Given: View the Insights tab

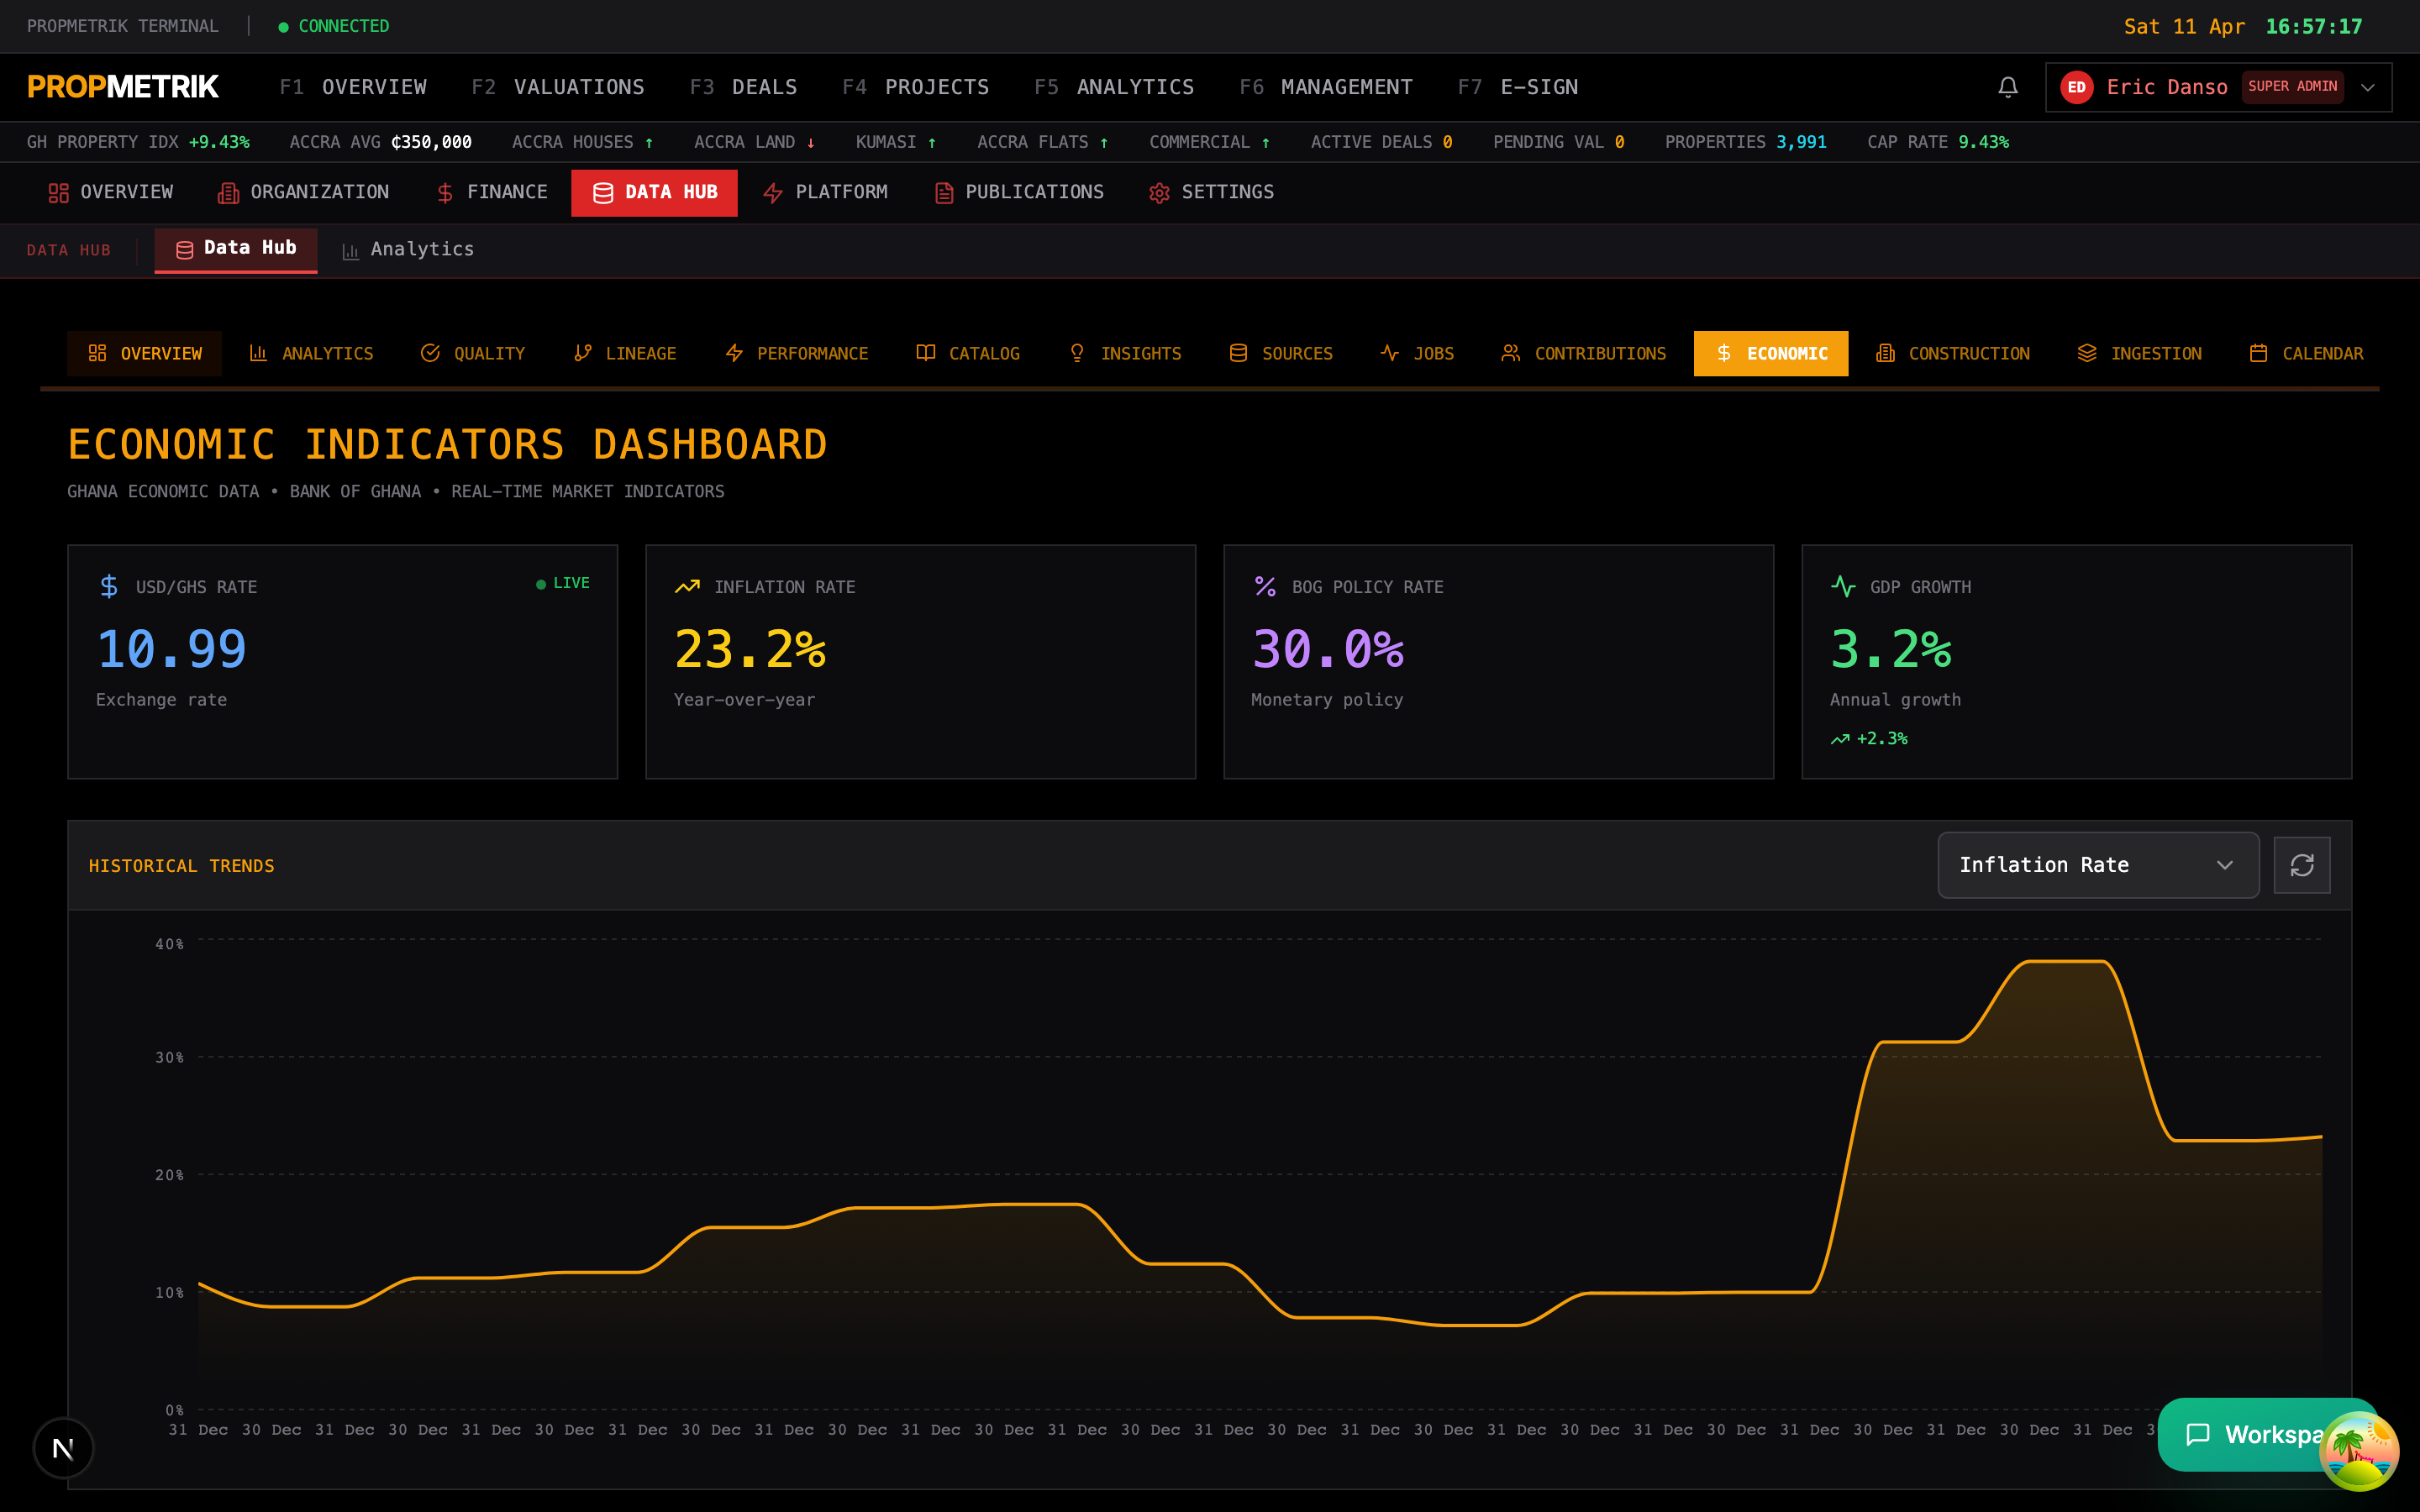Looking at the screenshot, I should point(1125,353).
